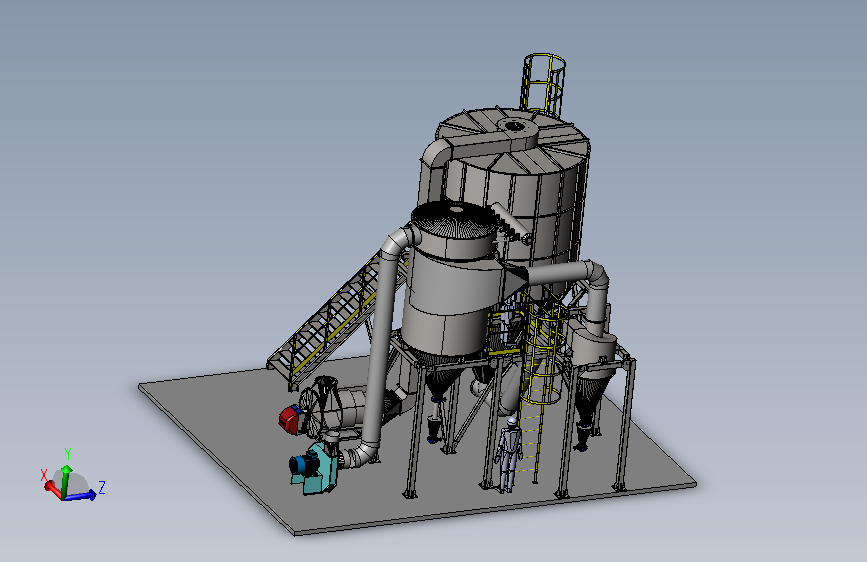Click the green Y axis arrow of triad
Viewport: 867px width, 562px height.
click(66, 480)
